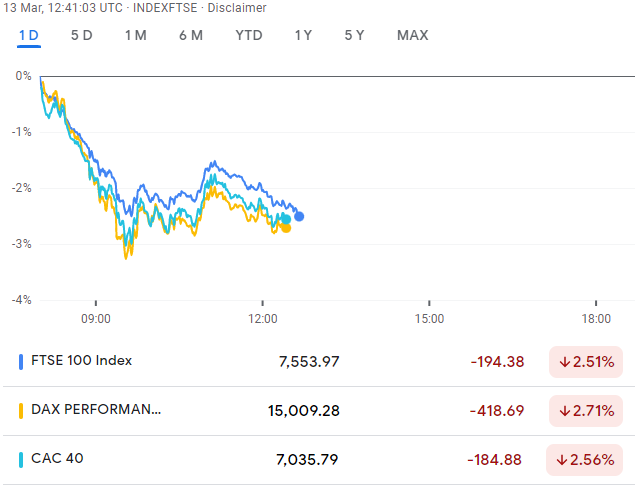Click the blue FTSE endpoint dot on chart
This screenshot has height=494, width=635.
(299, 216)
